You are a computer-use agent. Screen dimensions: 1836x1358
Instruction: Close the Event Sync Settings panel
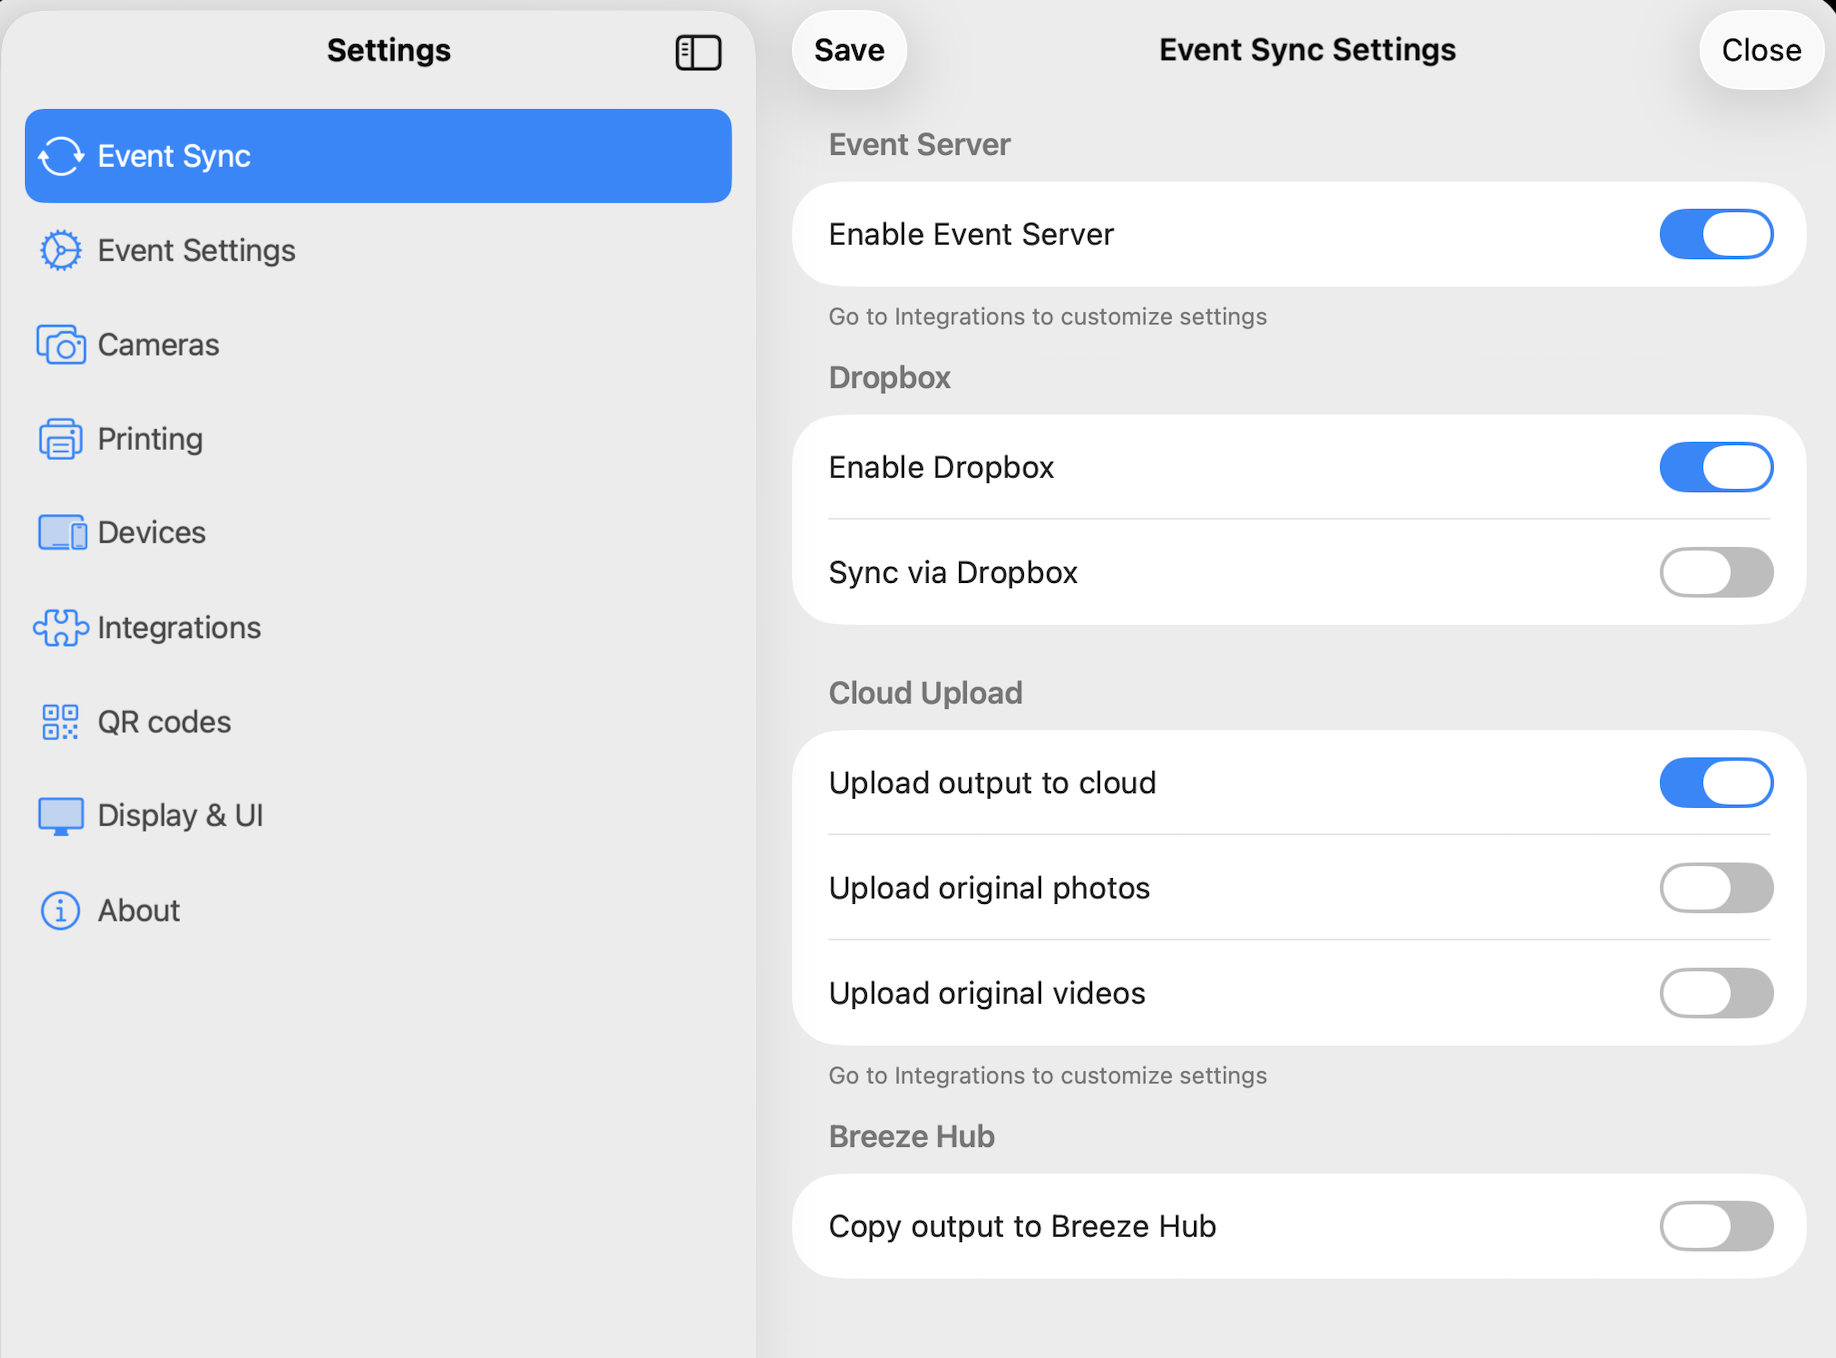[x=1760, y=50]
